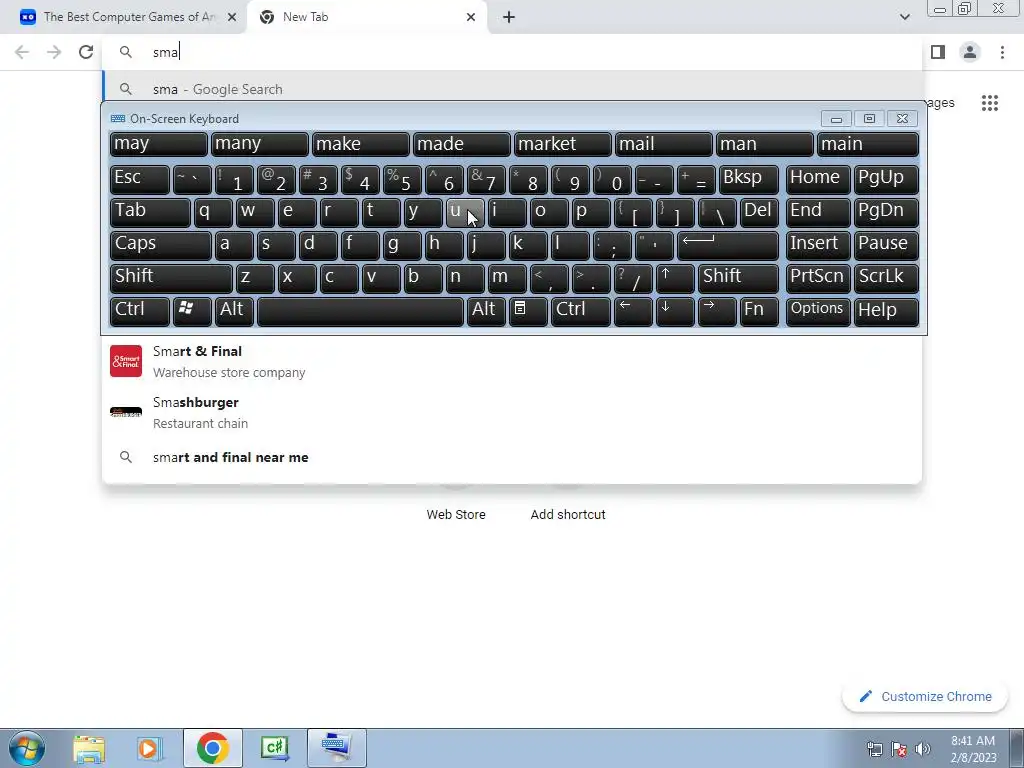Click the Enter key arrow
This screenshot has height=768, width=1024.
coord(728,245)
